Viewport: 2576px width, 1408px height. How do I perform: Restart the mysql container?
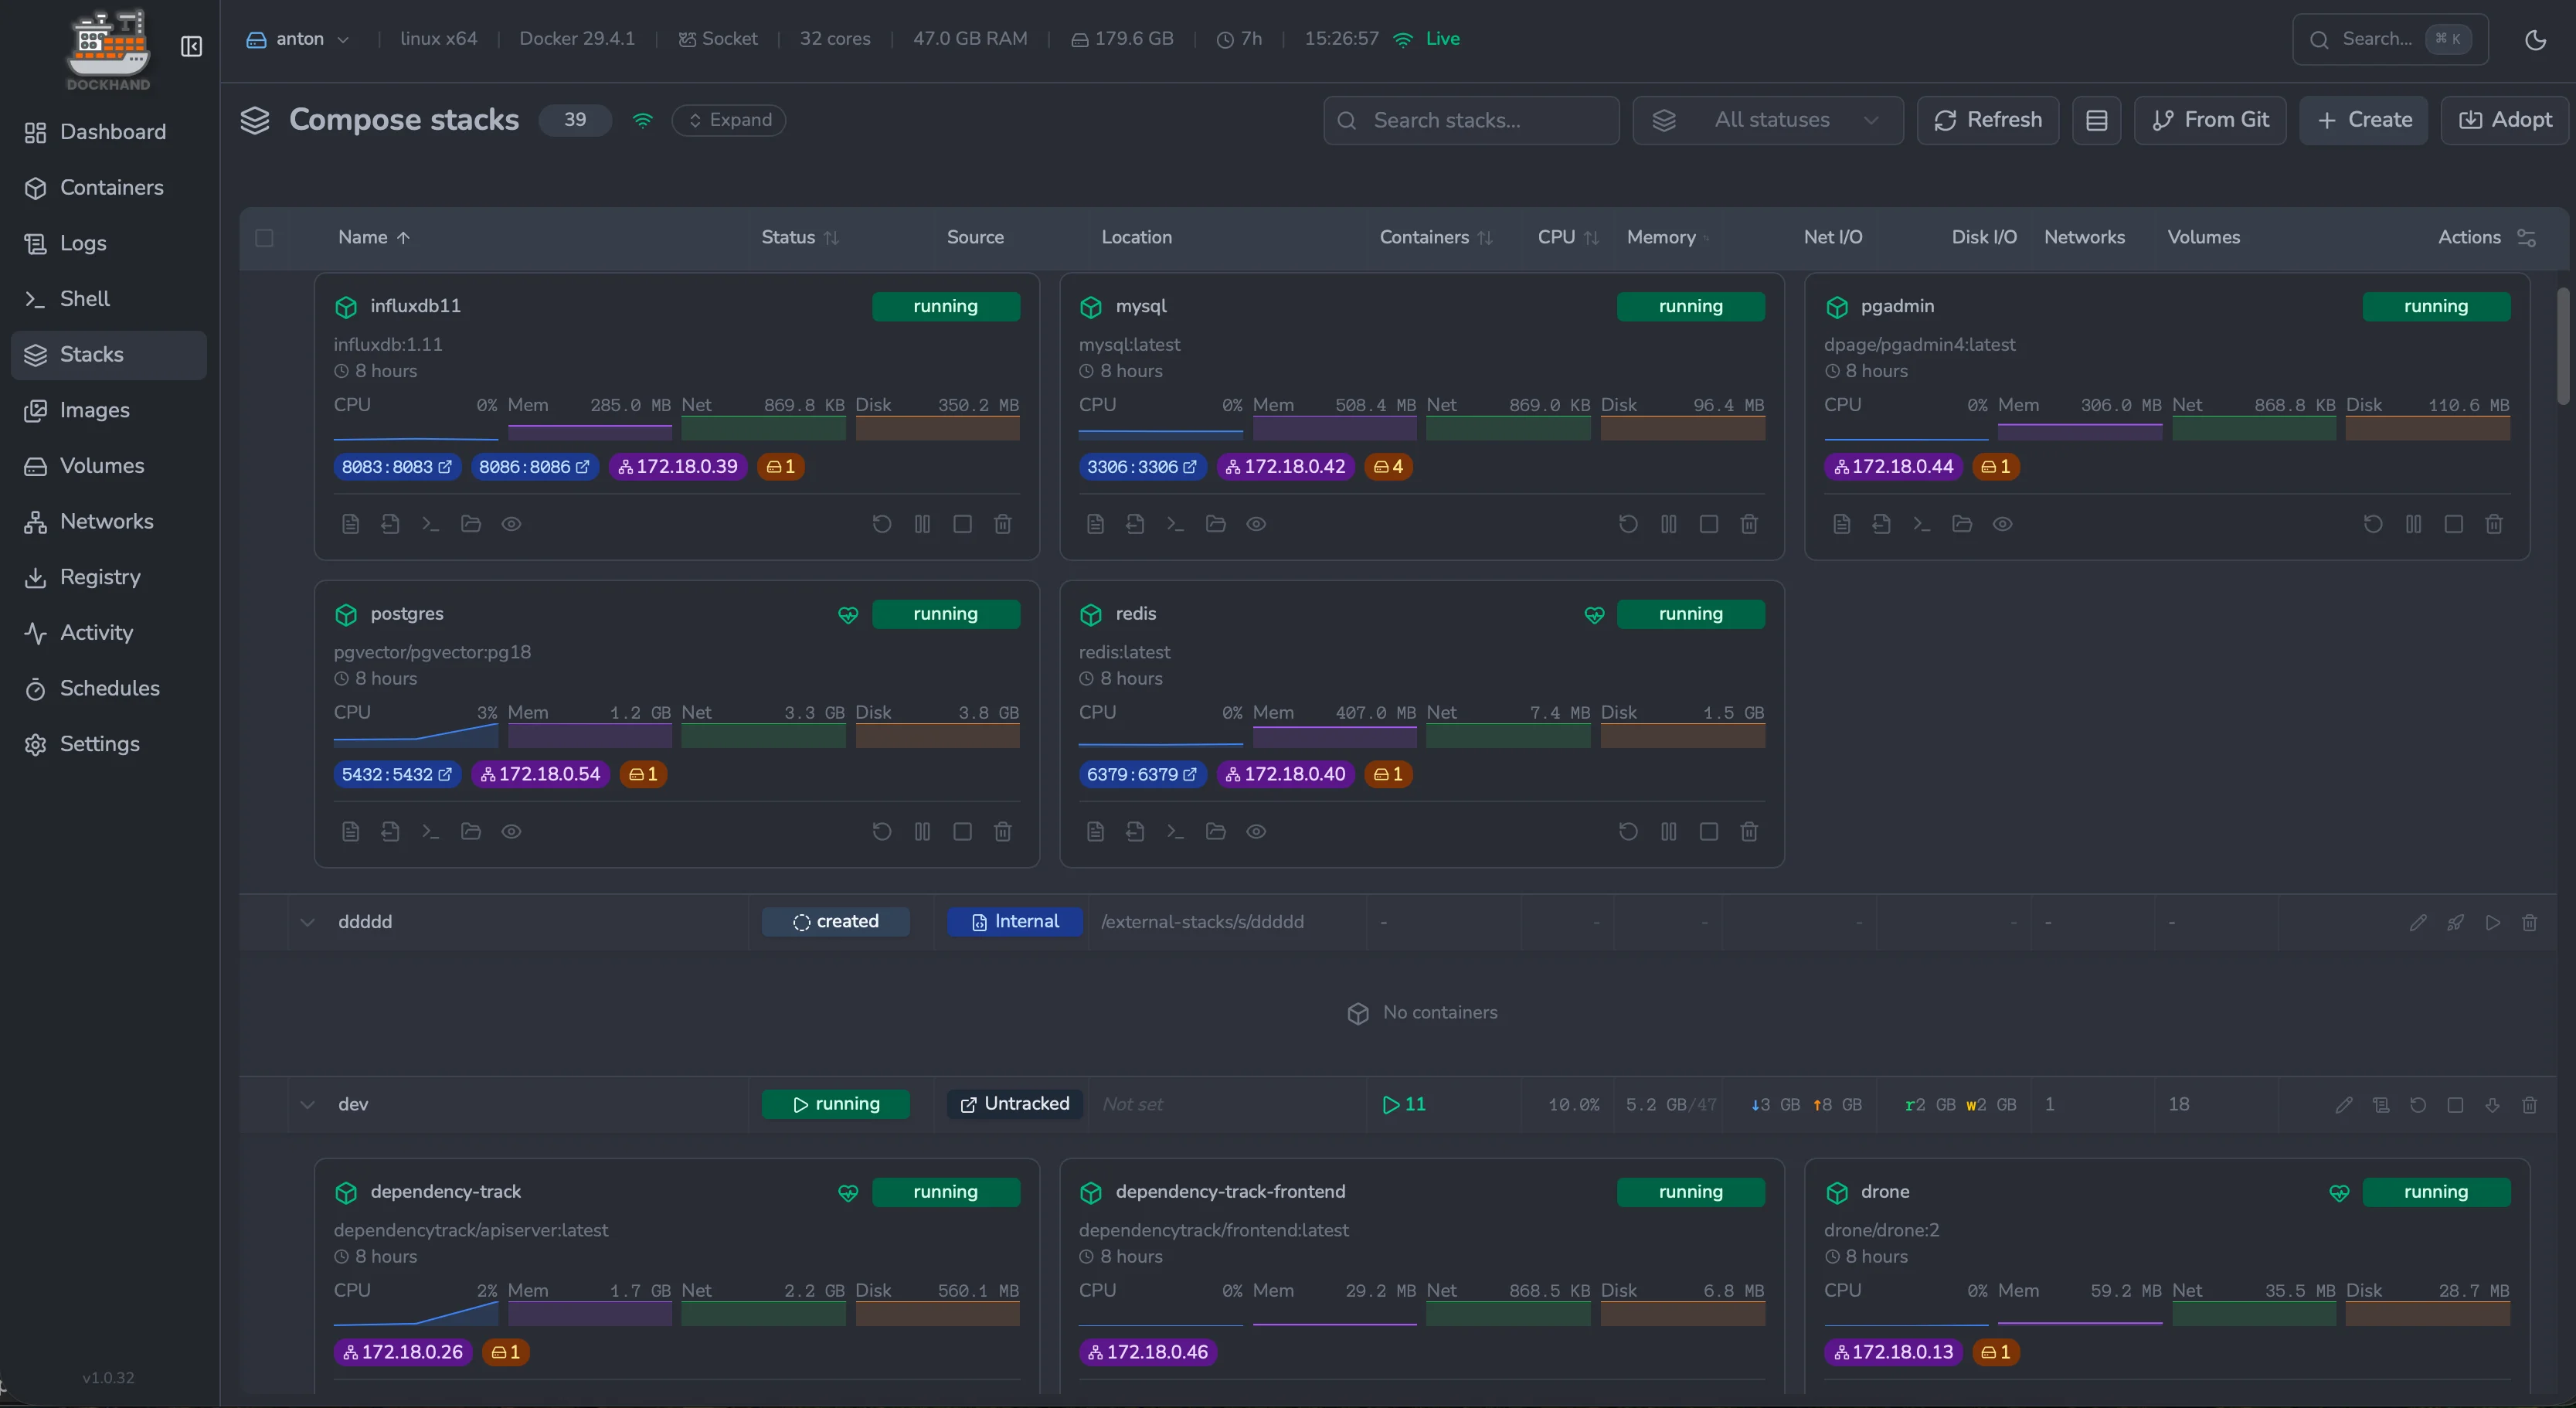tap(1628, 524)
